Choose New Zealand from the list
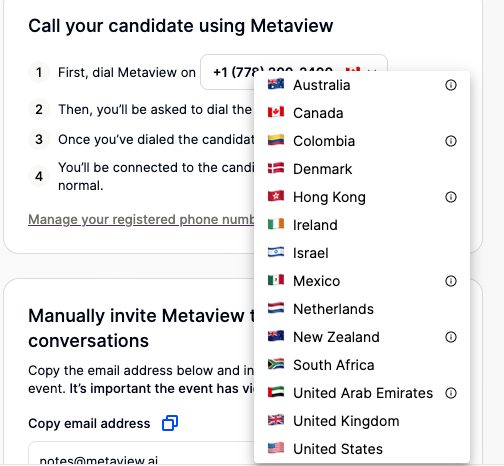Screen dimensions: 504x466 pos(362,337)
